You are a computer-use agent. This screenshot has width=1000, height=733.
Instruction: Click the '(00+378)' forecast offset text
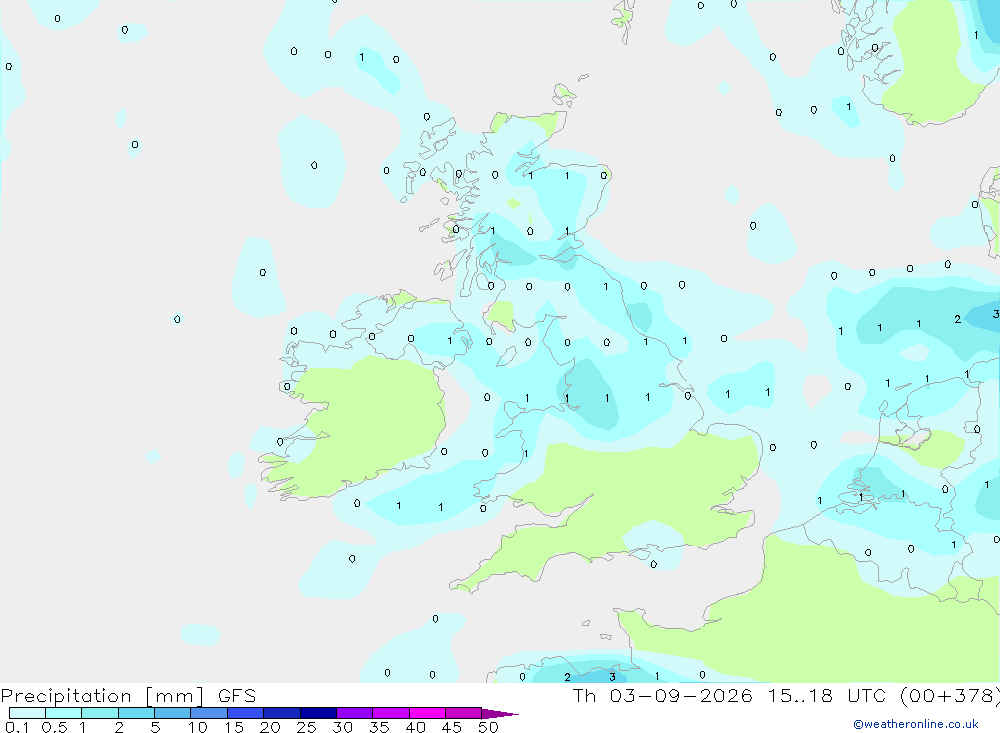point(950,696)
